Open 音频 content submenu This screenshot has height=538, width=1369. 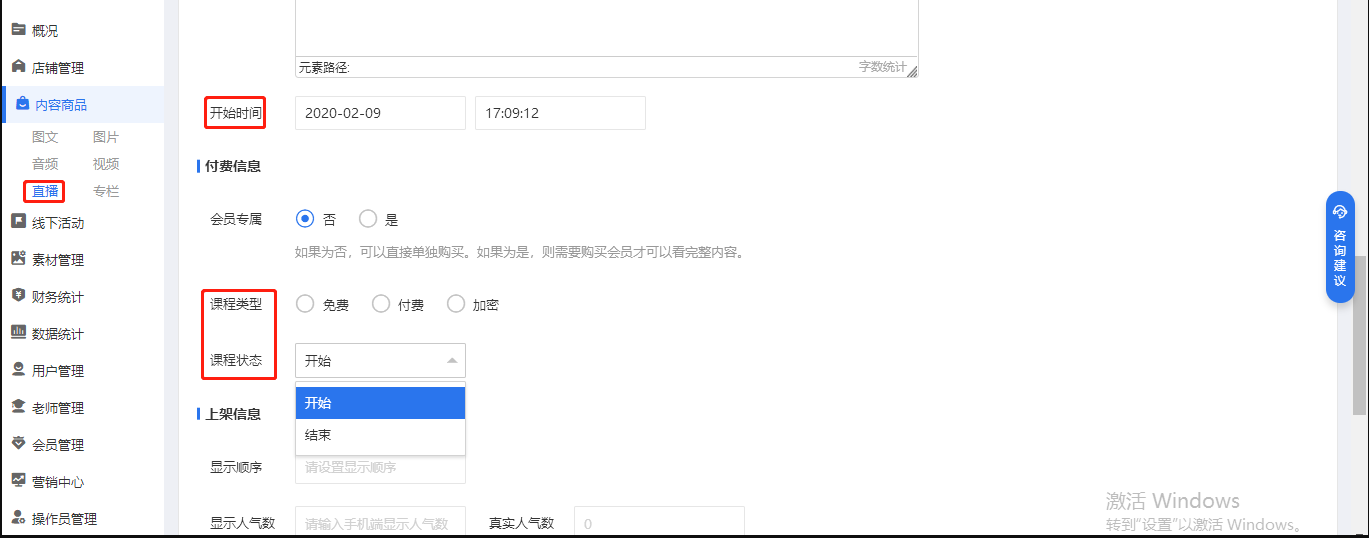tap(45, 164)
